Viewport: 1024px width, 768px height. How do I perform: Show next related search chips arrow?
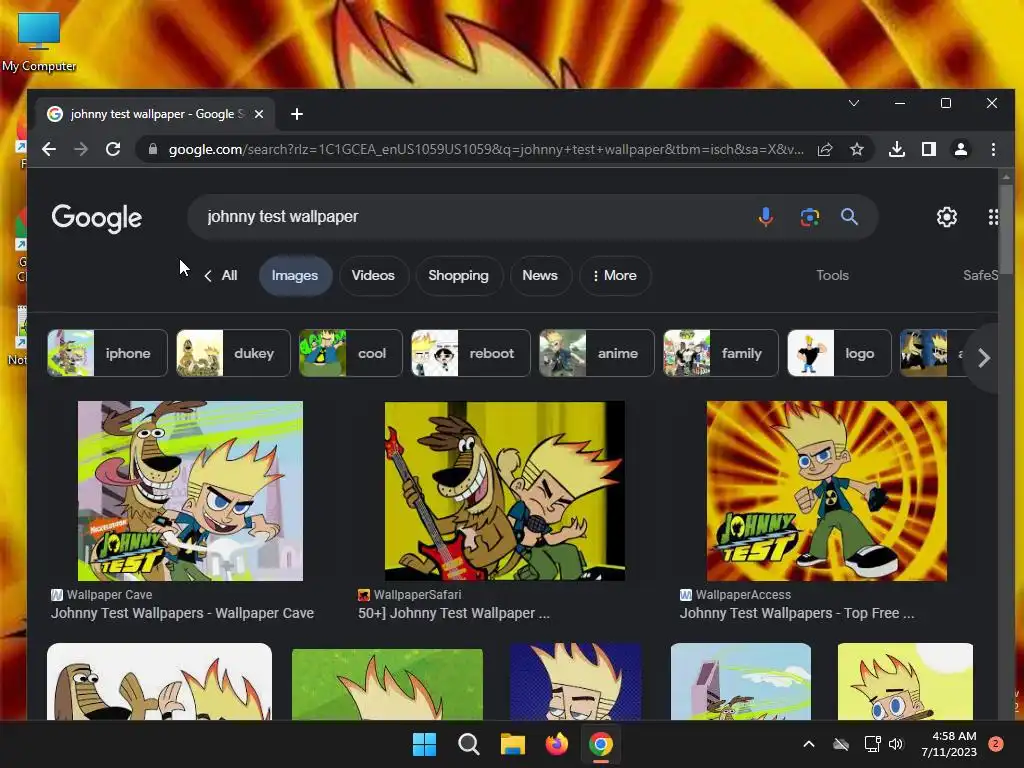984,358
